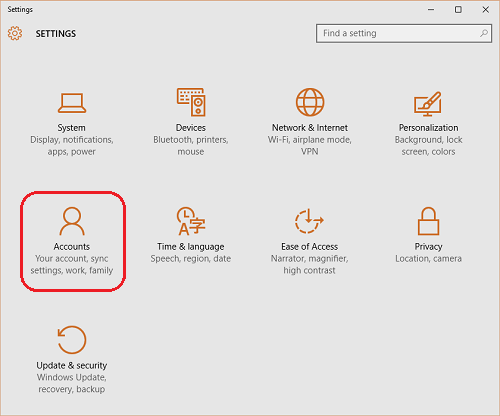Click the Devices label text
This screenshot has width=500, height=416.
point(191,128)
